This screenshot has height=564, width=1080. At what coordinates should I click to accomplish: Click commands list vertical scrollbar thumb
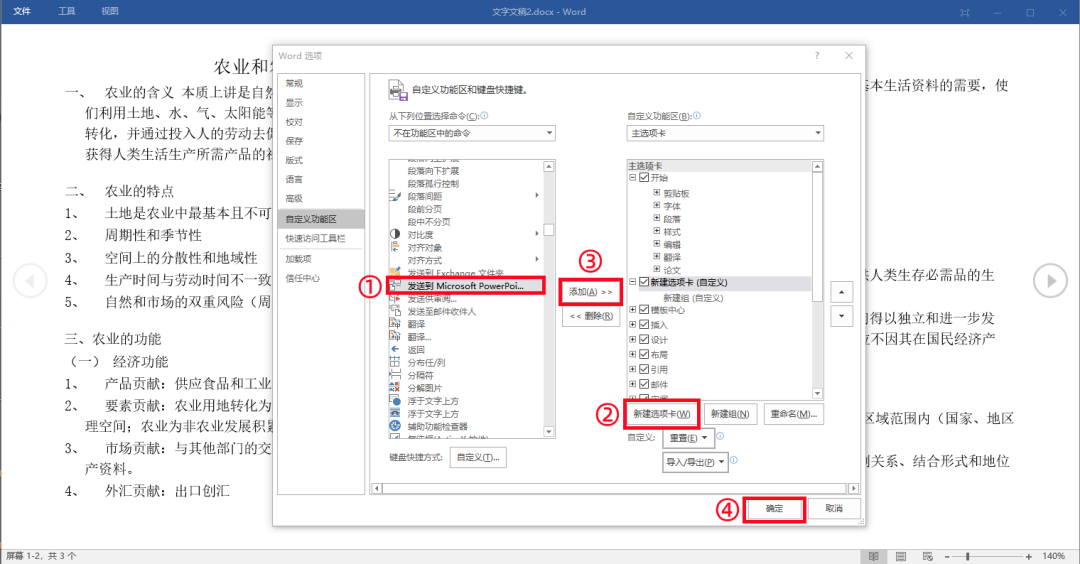pos(549,230)
